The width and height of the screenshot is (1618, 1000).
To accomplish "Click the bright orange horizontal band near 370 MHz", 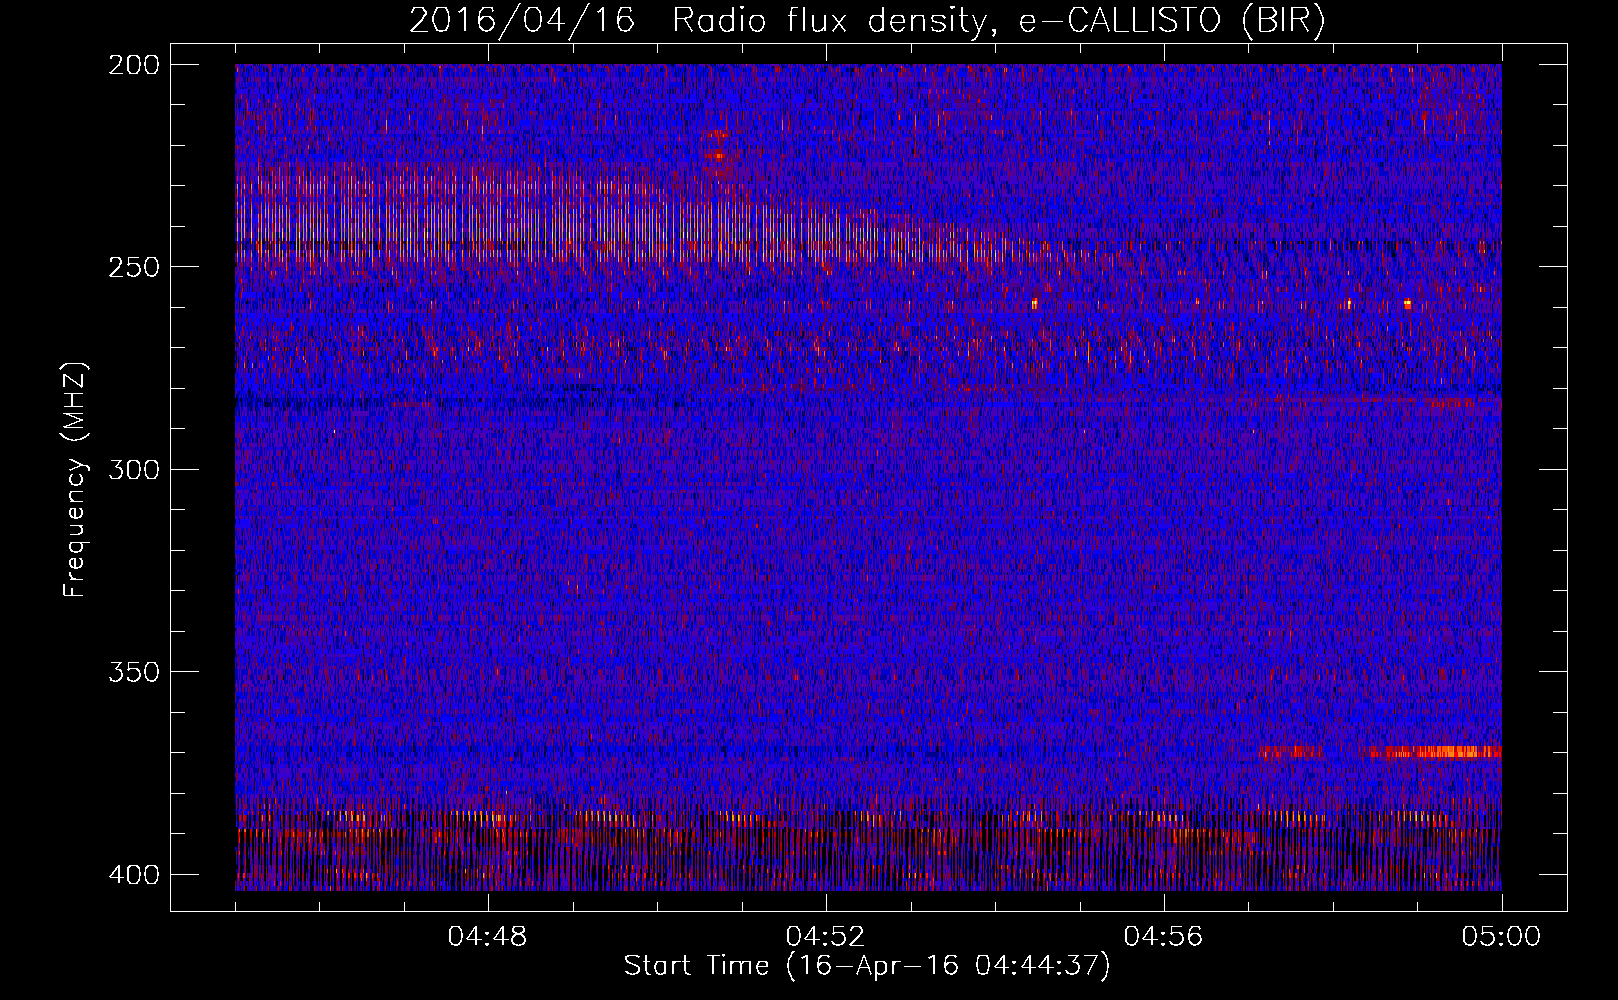I will (x=1436, y=752).
